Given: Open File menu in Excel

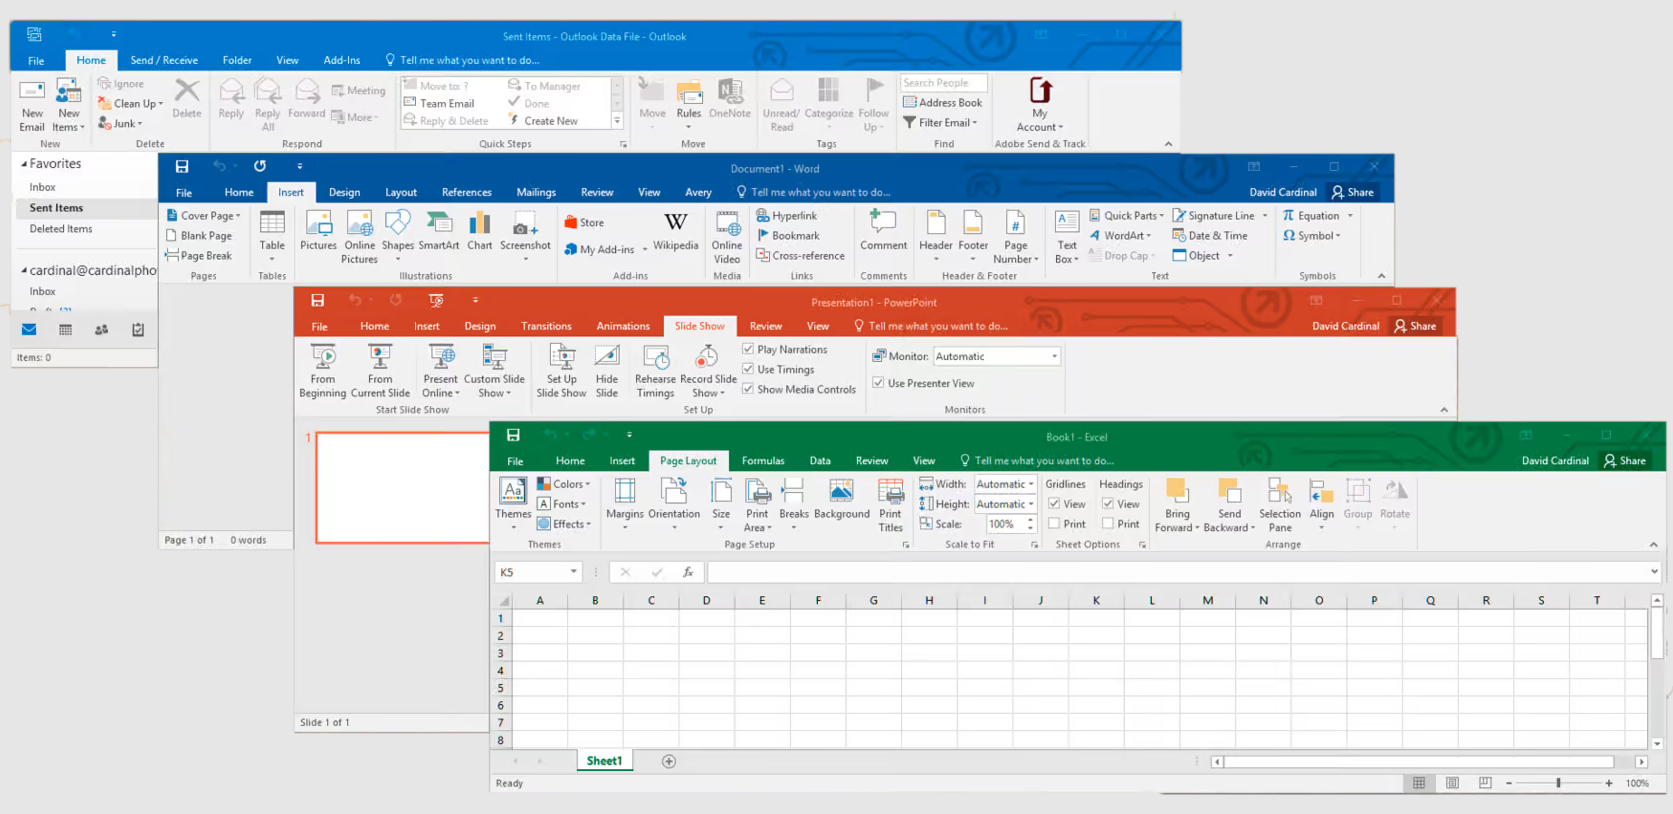Looking at the screenshot, I should pyautogui.click(x=515, y=461).
